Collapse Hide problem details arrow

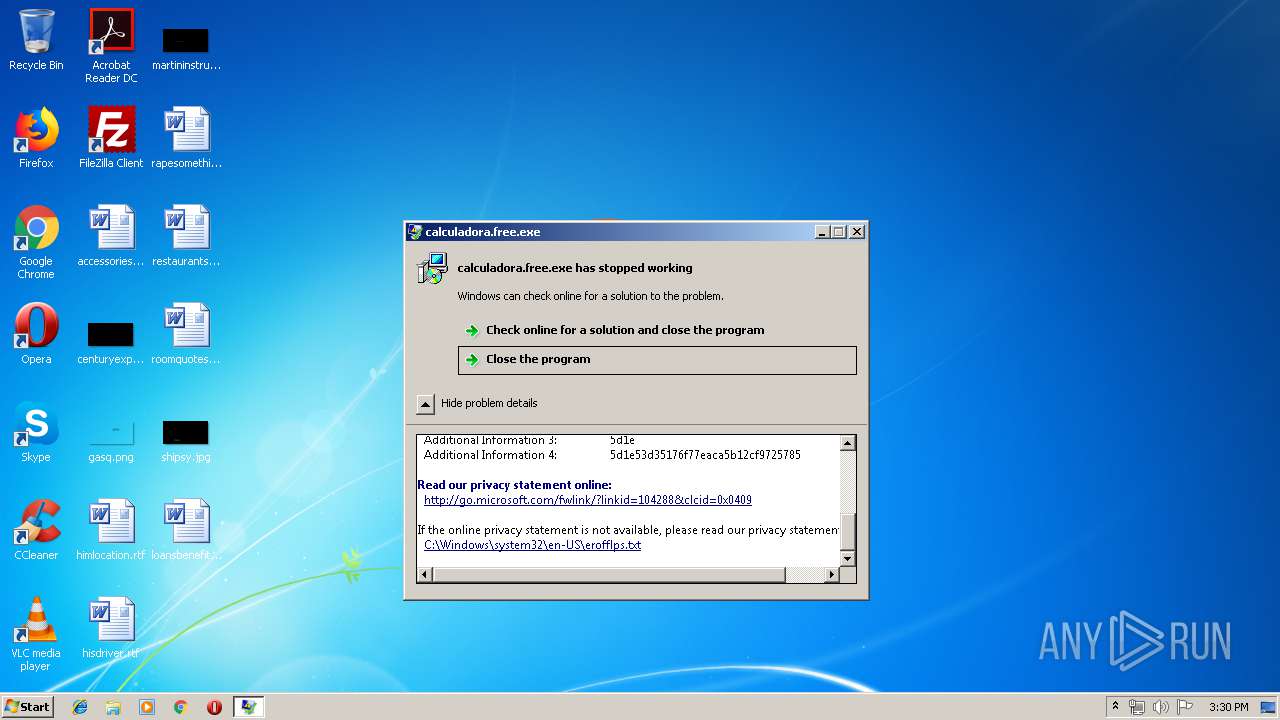[425, 404]
